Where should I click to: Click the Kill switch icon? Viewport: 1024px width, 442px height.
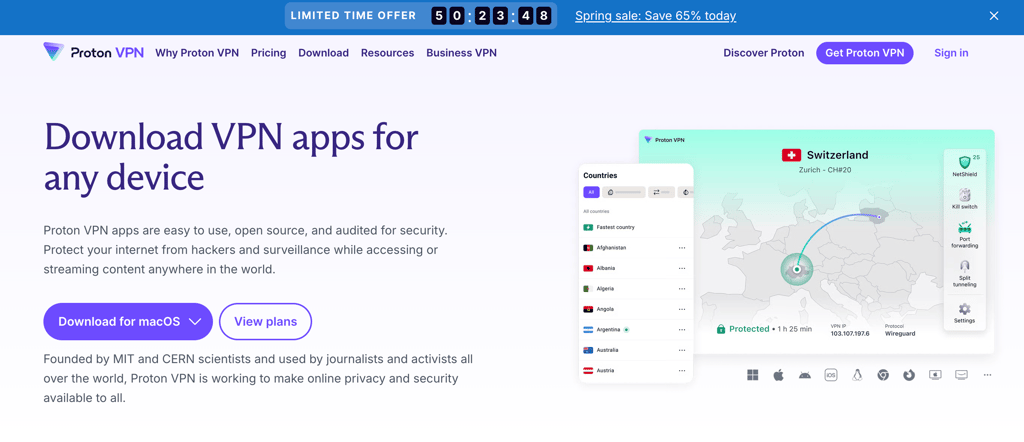pos(965,195)
